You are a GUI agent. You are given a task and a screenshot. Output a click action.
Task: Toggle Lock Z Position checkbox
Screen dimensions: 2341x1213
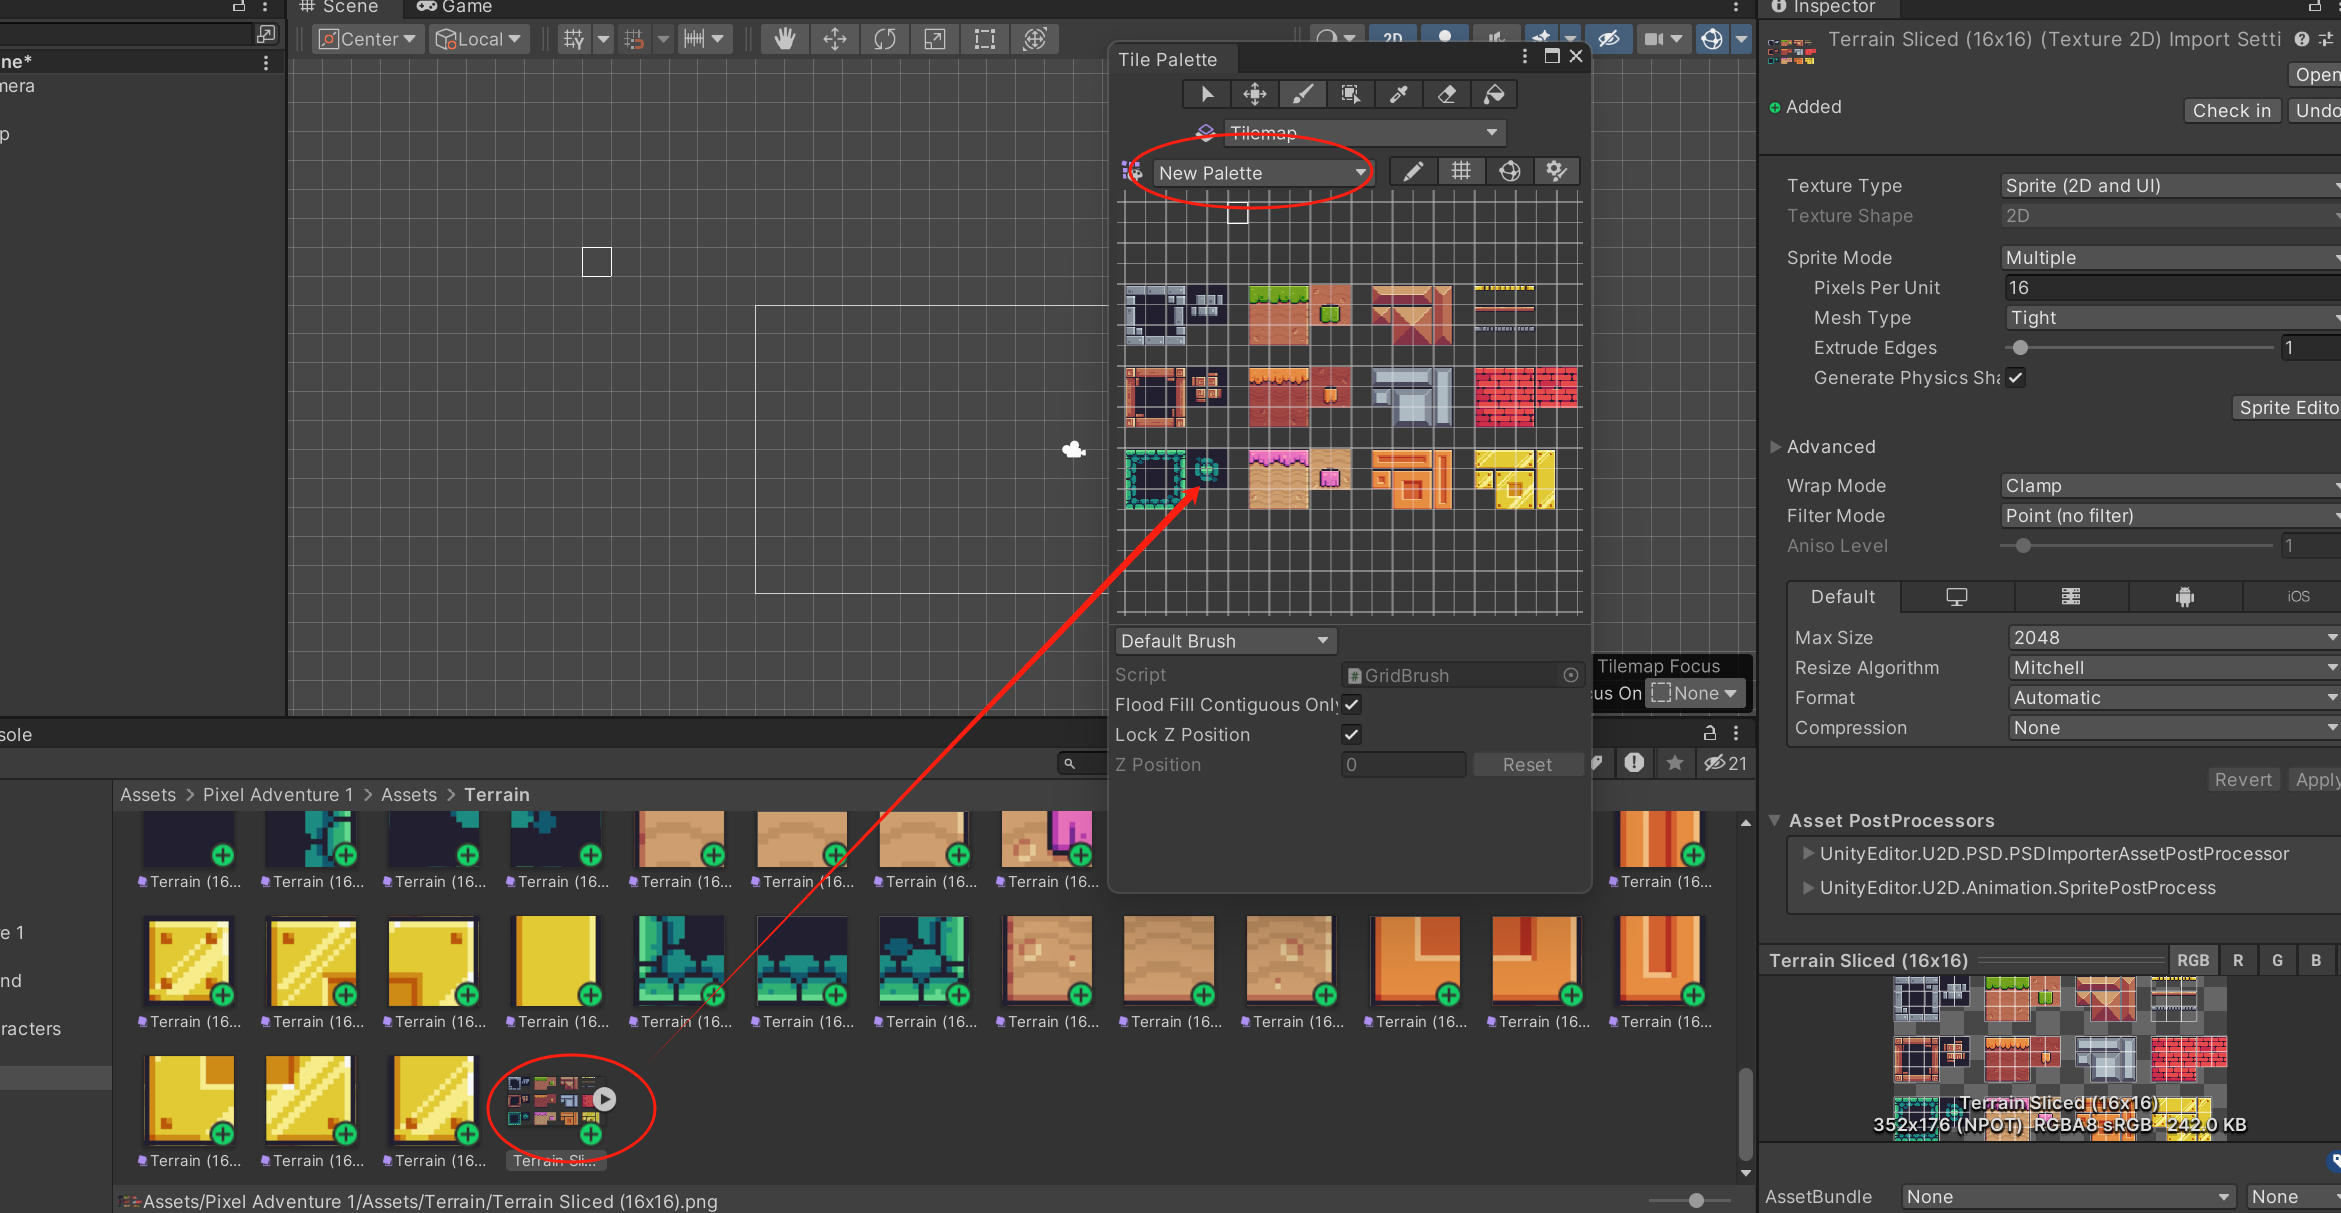[1351, 735]
